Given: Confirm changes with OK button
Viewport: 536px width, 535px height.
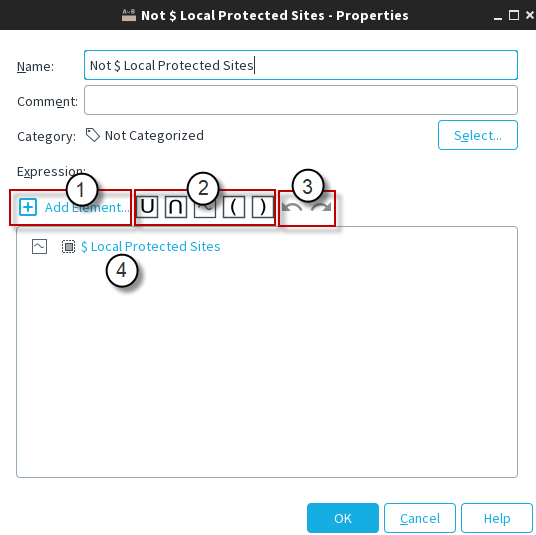Looking at the screenshot, I should coord(343,518).
